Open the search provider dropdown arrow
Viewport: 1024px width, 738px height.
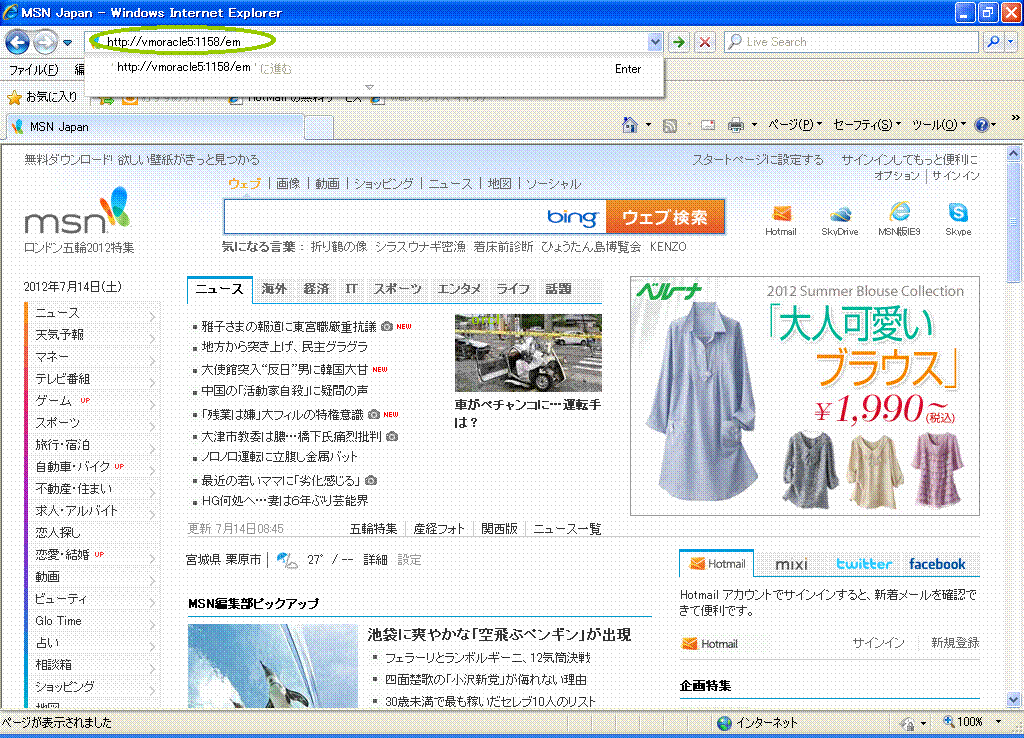click(1010, 42)
